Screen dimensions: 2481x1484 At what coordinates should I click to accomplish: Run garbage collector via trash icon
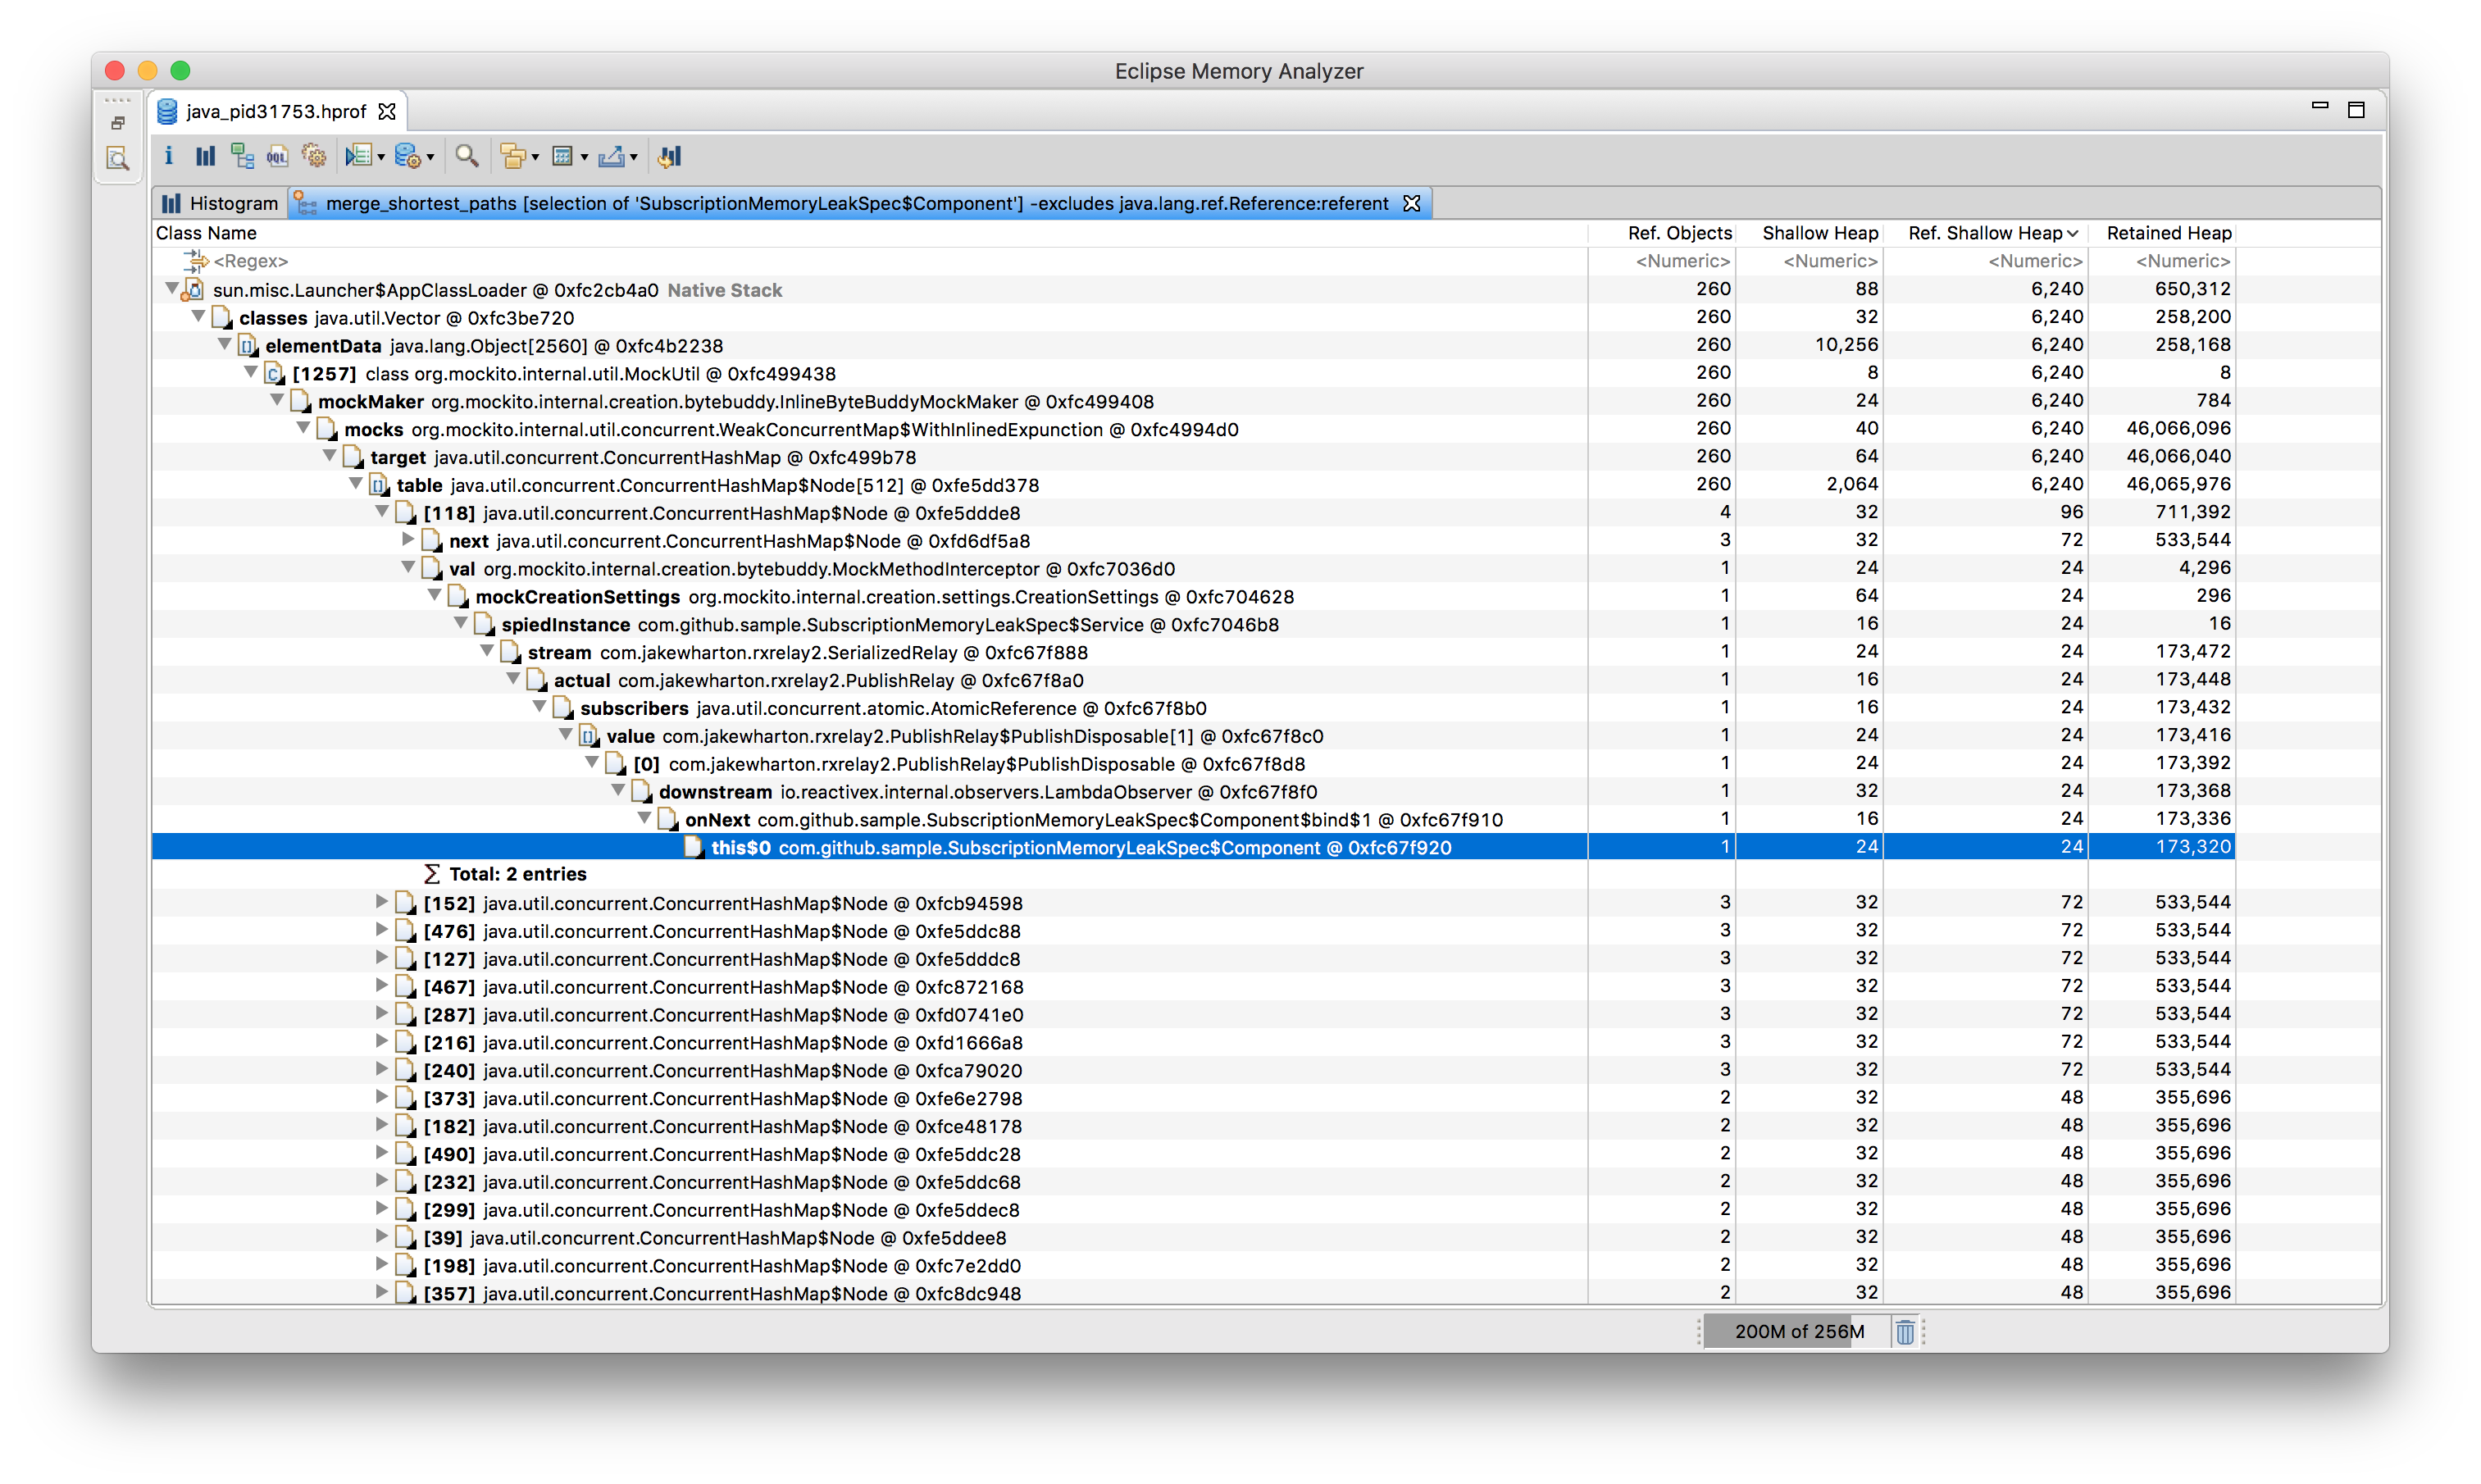pyautogui.click(x=1905, y=1332)
